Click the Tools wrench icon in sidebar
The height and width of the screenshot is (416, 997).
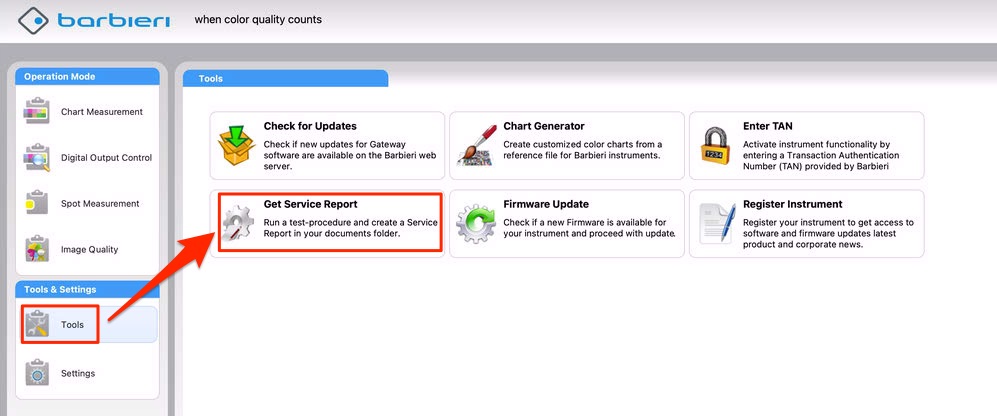click(x=37, y=325)
